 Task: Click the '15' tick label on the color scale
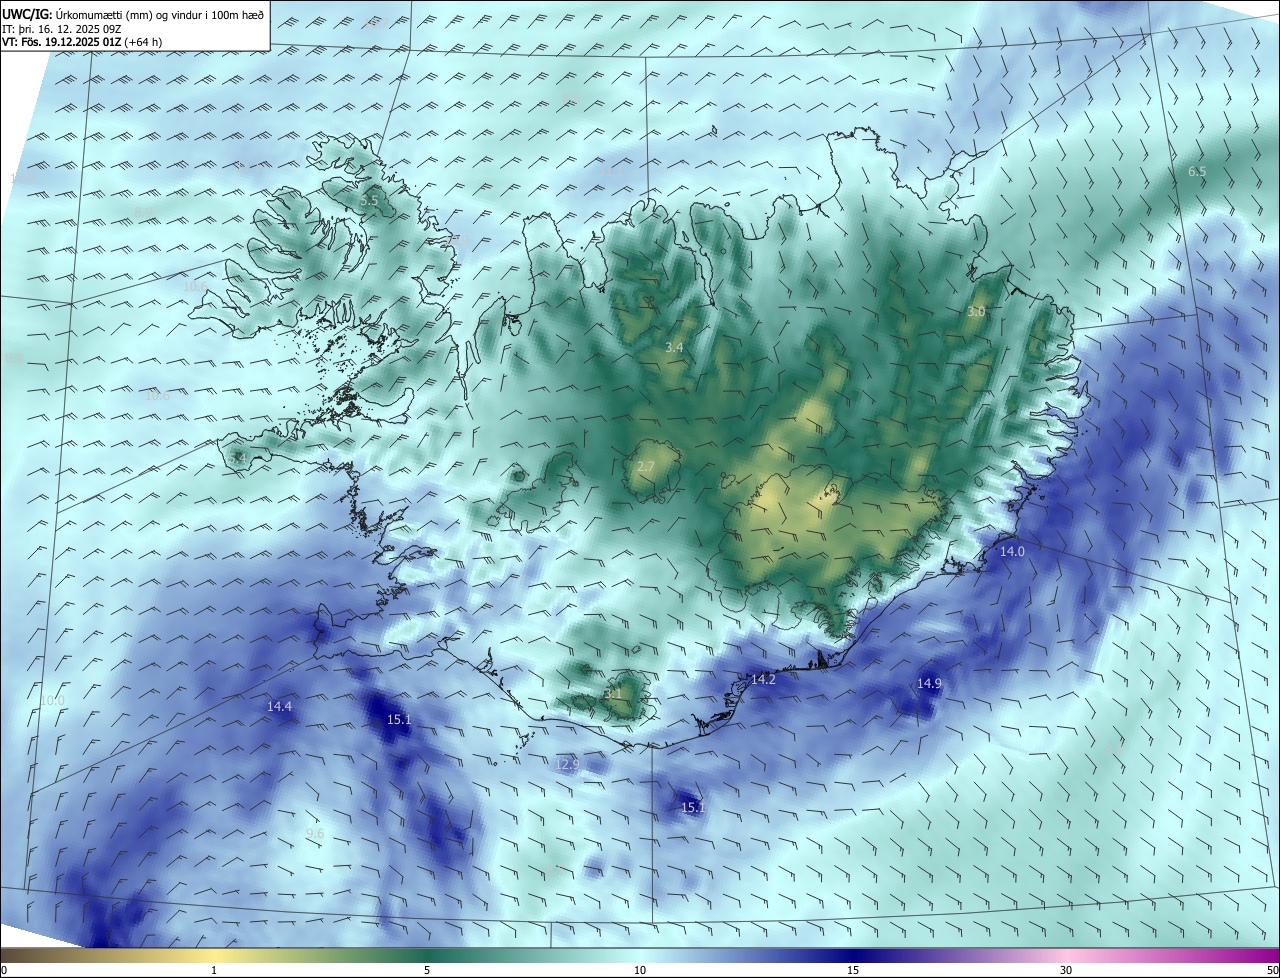pos(853,970)
